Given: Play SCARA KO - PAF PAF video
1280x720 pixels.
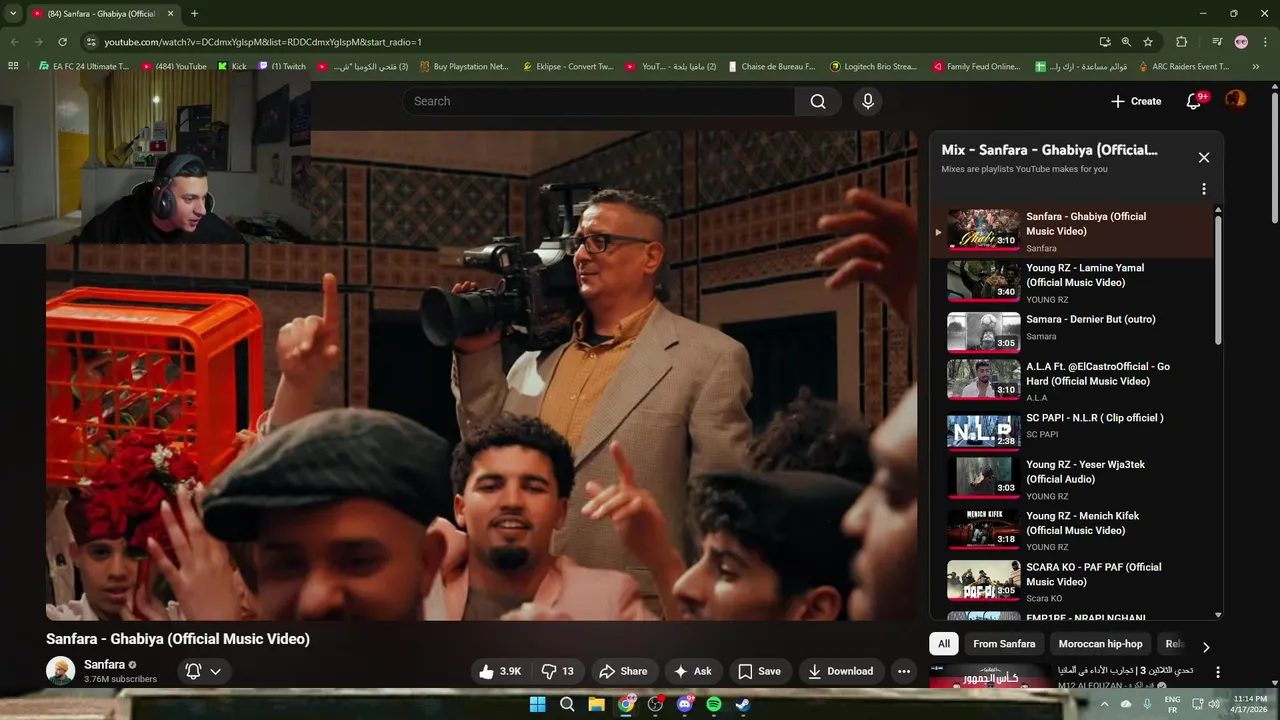Looking at the screenshot, I should click(x=1071, y=580).
